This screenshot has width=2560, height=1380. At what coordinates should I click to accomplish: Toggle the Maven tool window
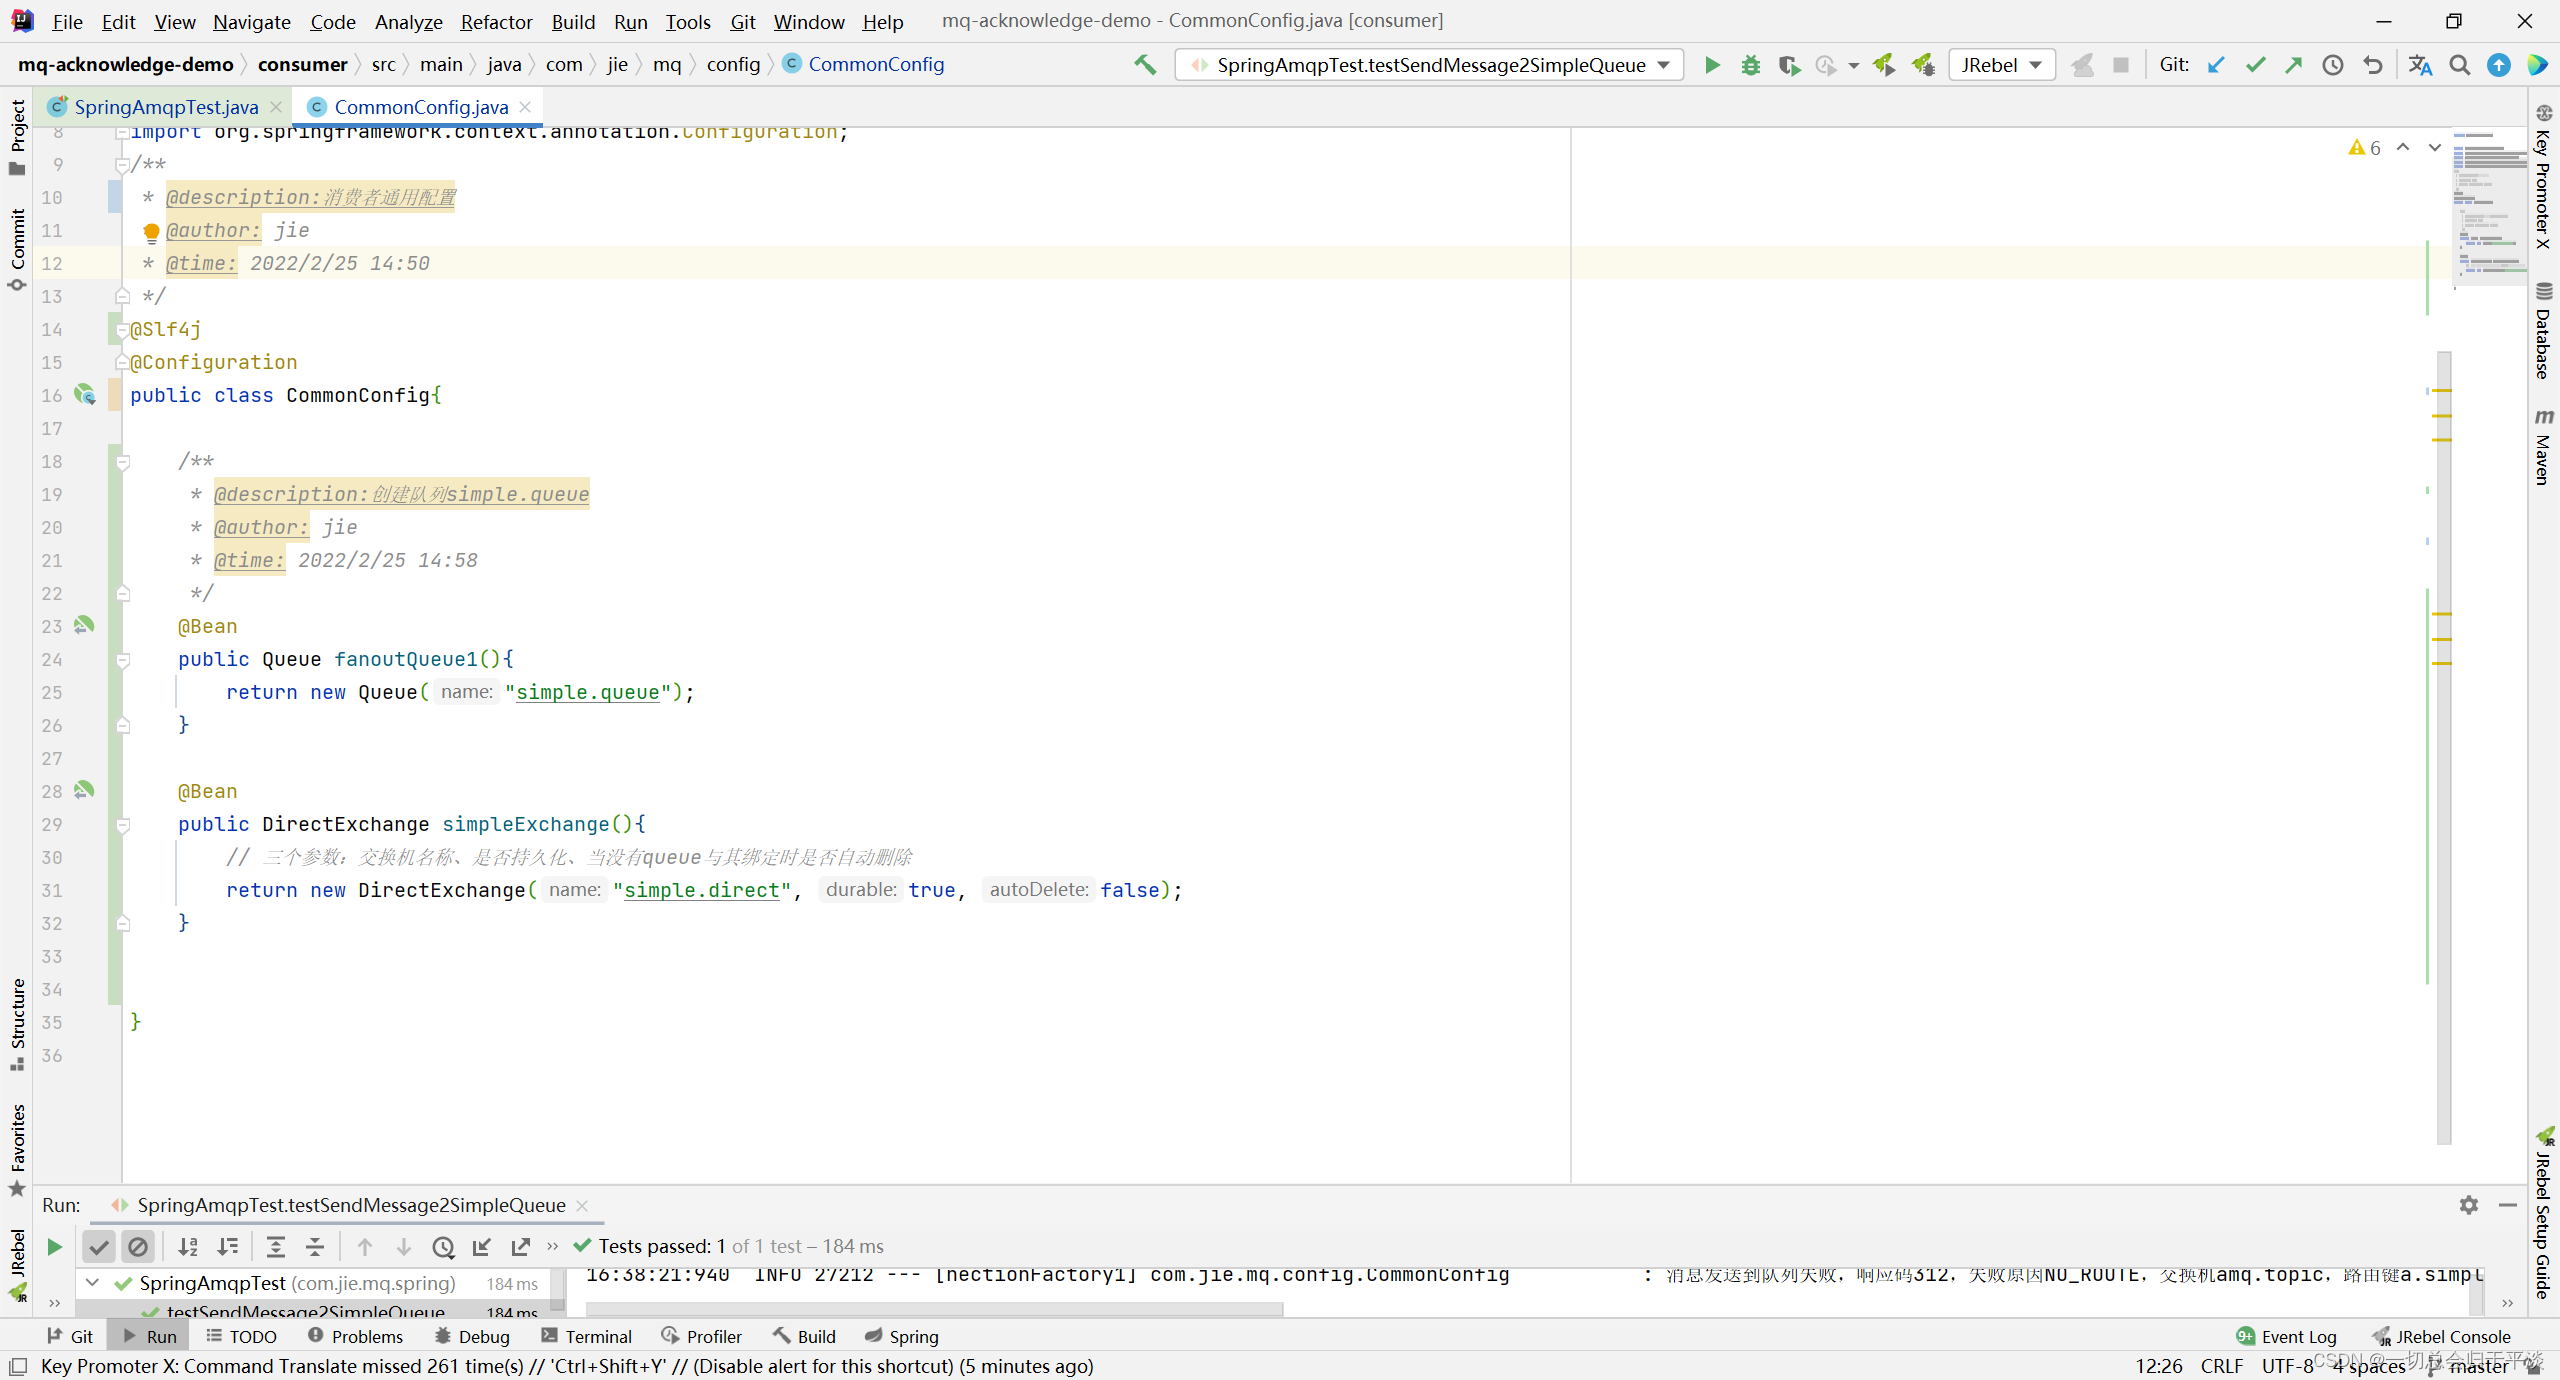tap(2543, 446)
